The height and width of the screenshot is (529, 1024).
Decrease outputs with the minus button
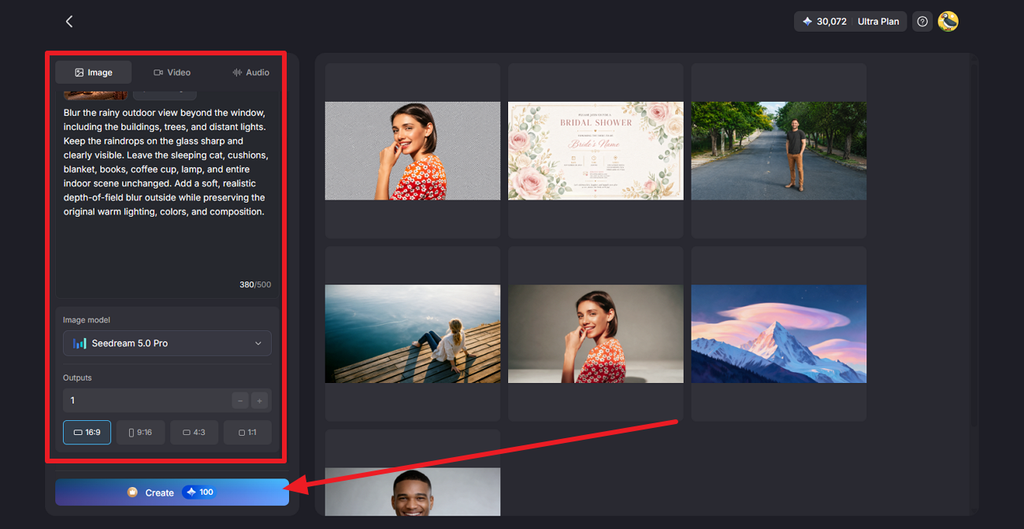tap(240, 400)
